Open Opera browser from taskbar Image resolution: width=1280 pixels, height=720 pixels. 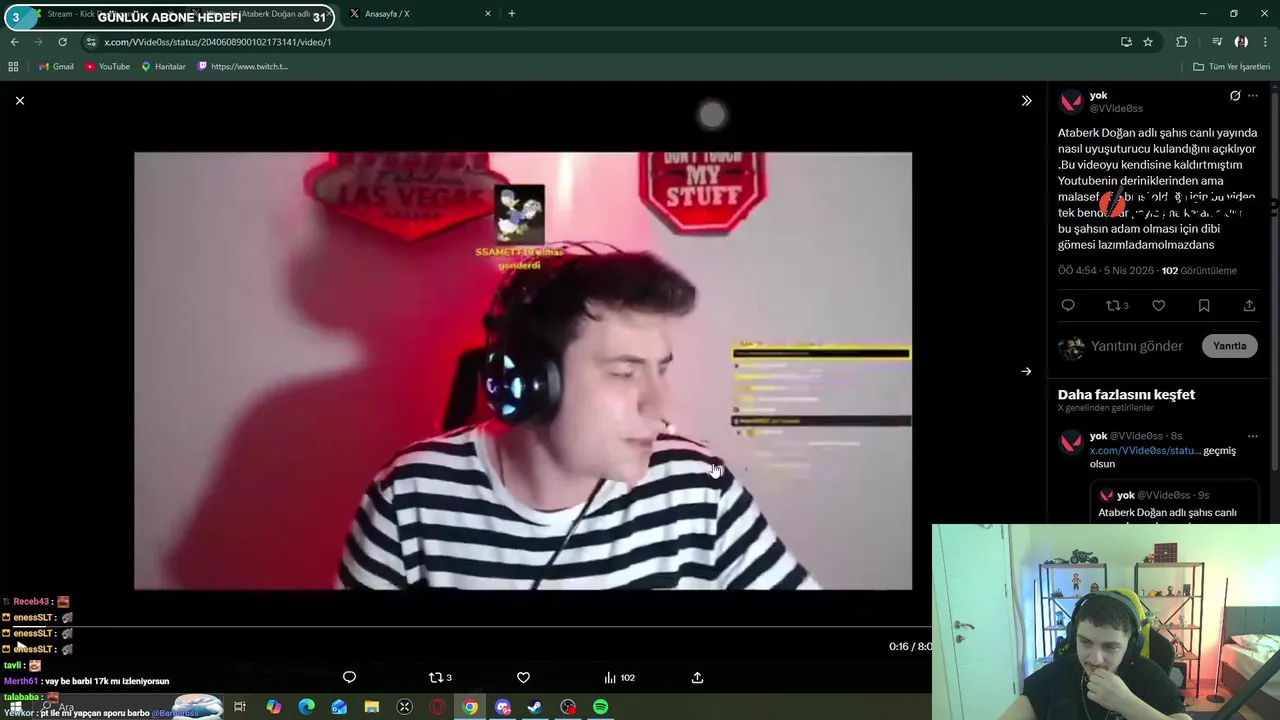[x=437, y=707]
